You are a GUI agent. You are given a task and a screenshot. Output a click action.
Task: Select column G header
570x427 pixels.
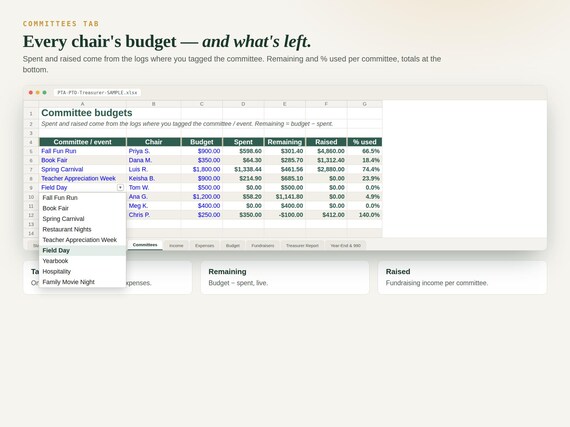tap(365, 104)
